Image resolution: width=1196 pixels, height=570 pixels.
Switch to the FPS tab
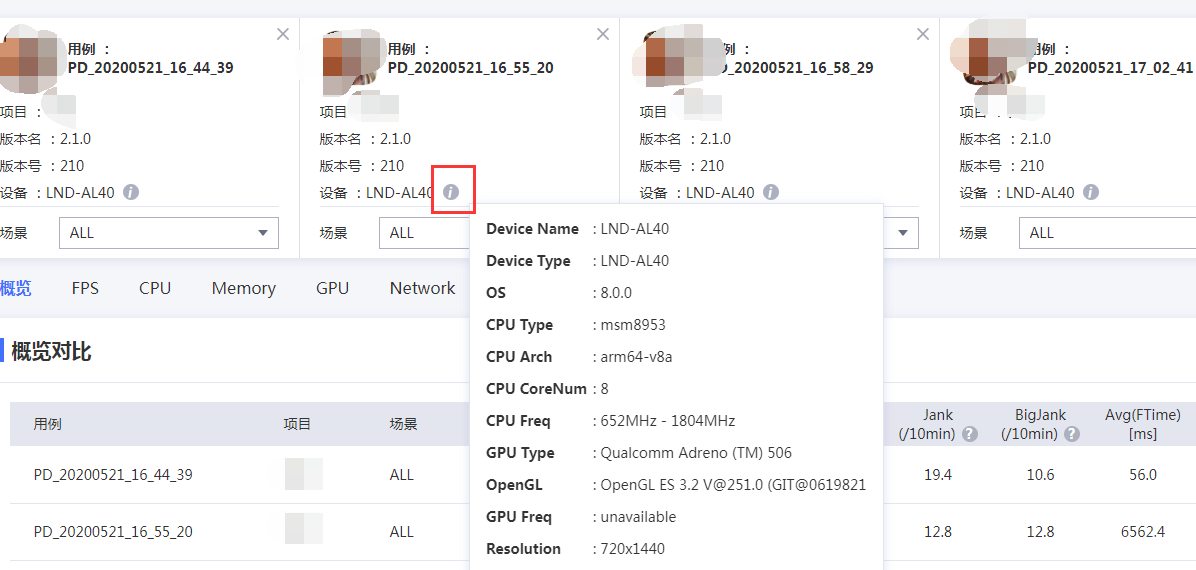(85, 288)
